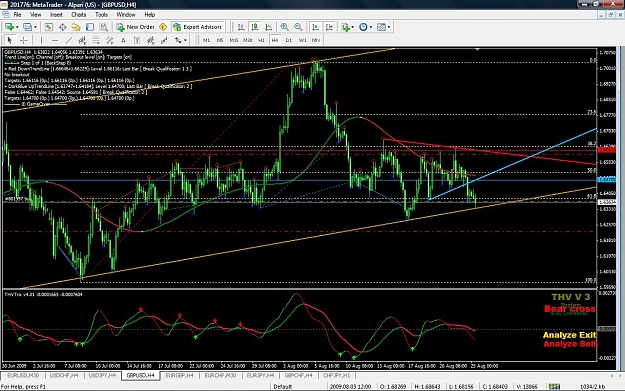Open the File menu
The width and height of the screenshot is (625, 391).
[x=17, y=15]
